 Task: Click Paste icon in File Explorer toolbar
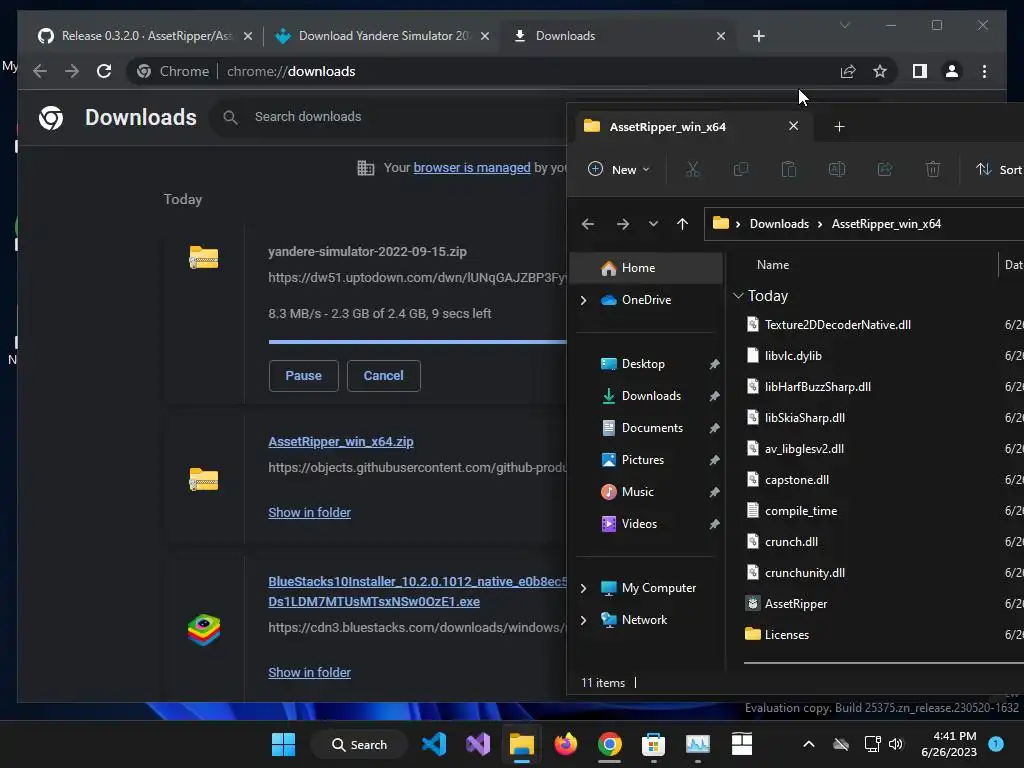[788, 170]
